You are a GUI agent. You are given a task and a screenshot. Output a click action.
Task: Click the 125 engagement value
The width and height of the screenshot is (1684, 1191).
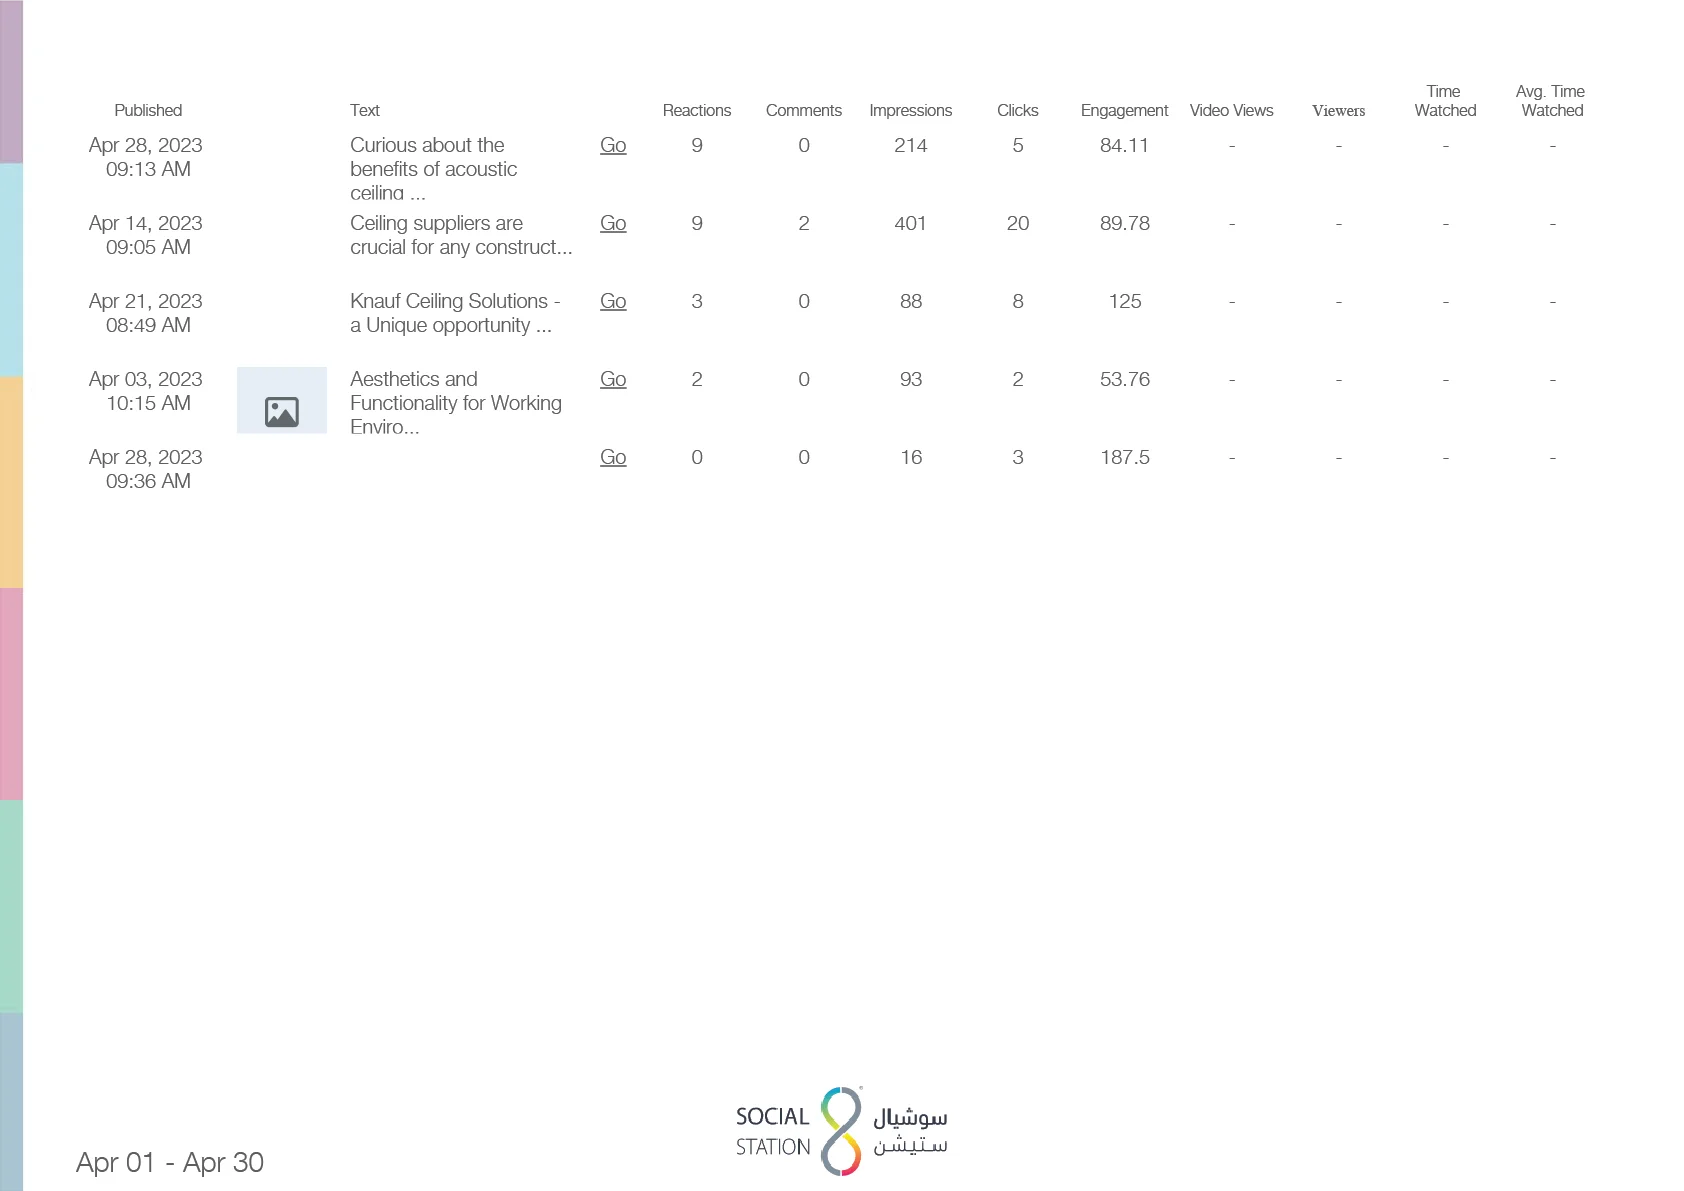[x=1125, y=301]
